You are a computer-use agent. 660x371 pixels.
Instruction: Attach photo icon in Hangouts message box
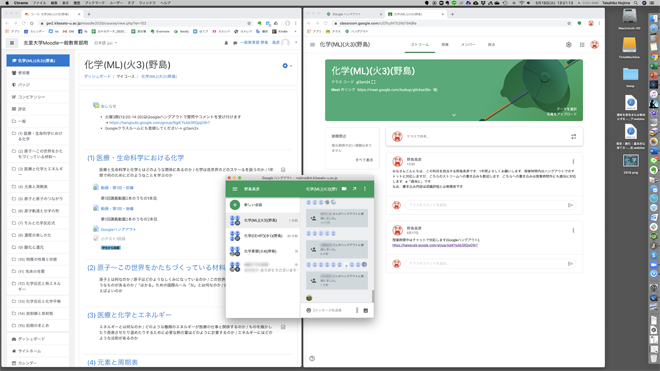click(x=365, y=310)
